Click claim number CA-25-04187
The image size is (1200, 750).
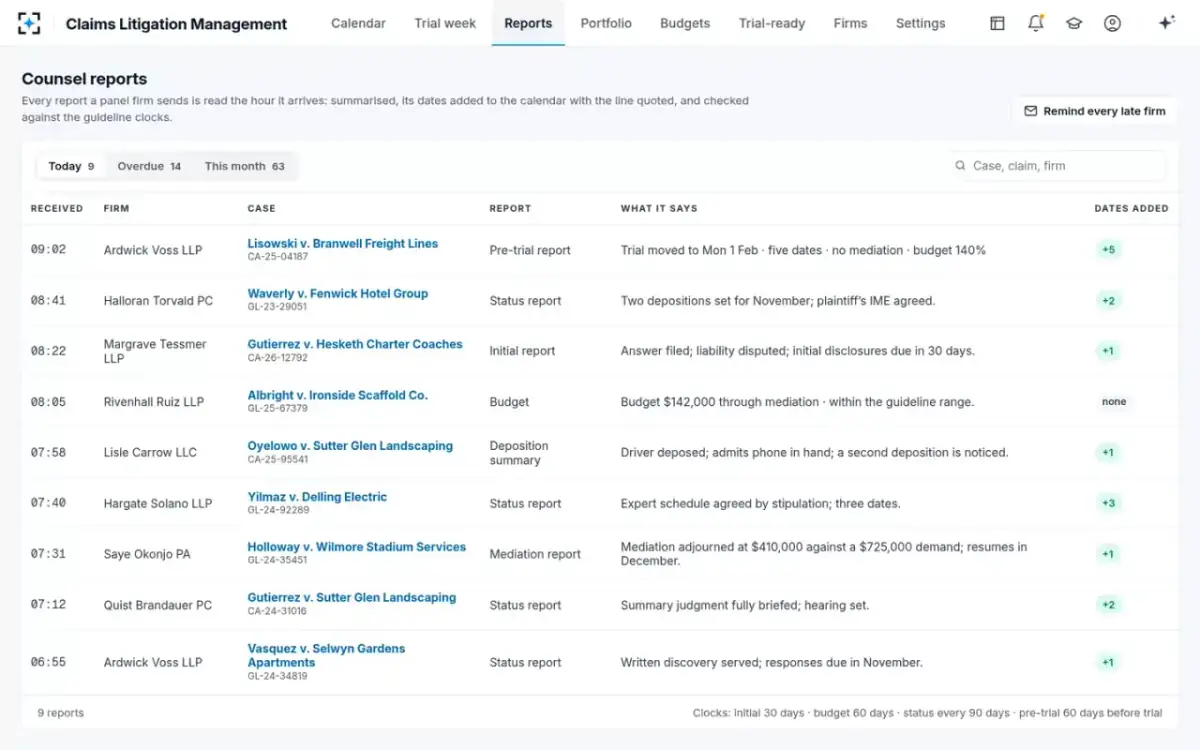click(278, 257)
